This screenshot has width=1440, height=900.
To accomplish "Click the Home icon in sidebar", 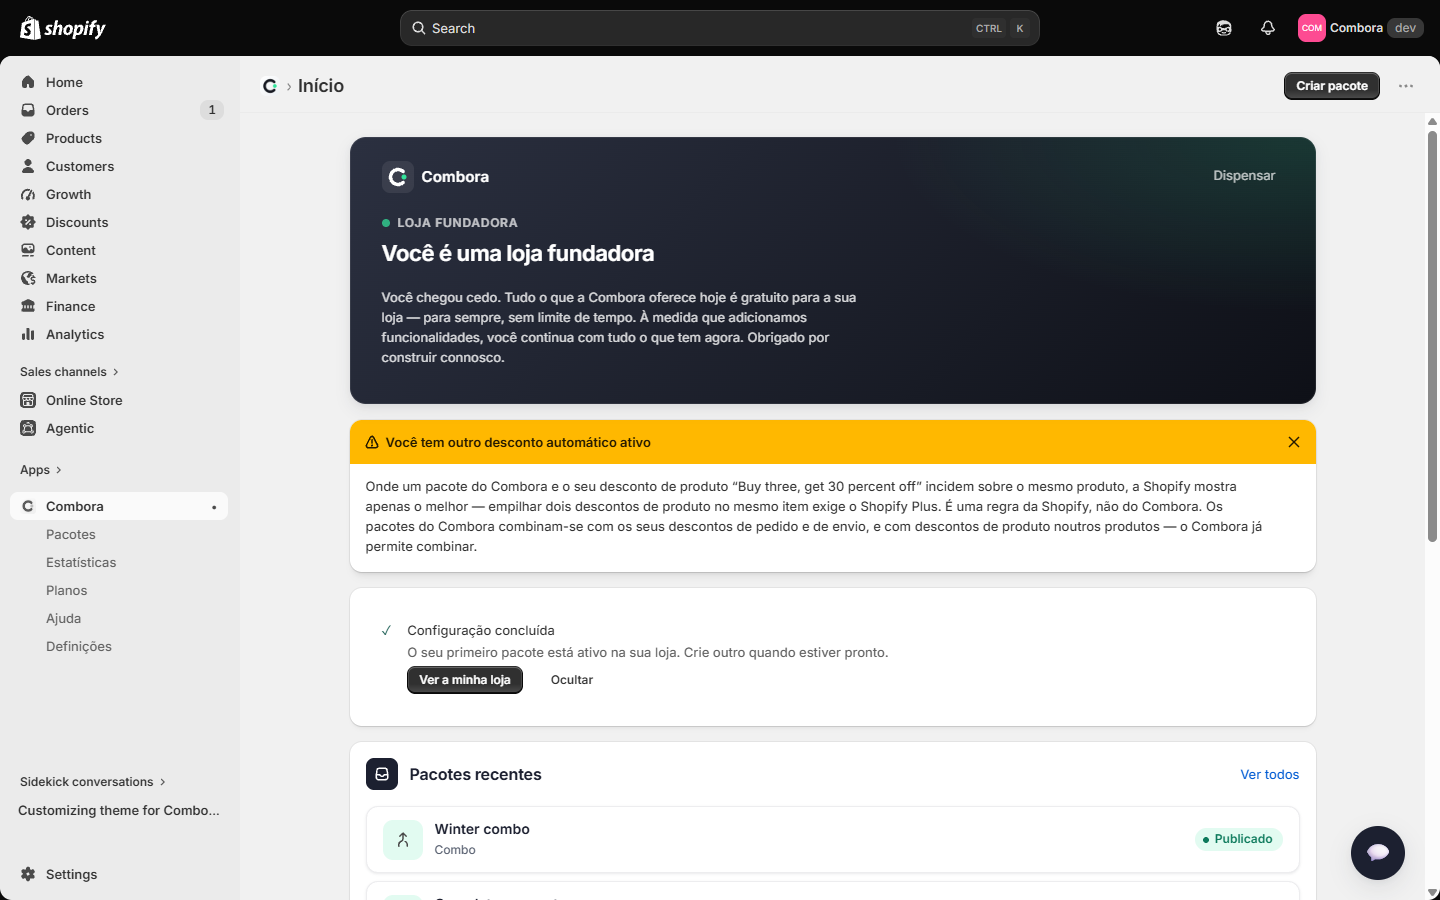I will (x=28, y=82).
